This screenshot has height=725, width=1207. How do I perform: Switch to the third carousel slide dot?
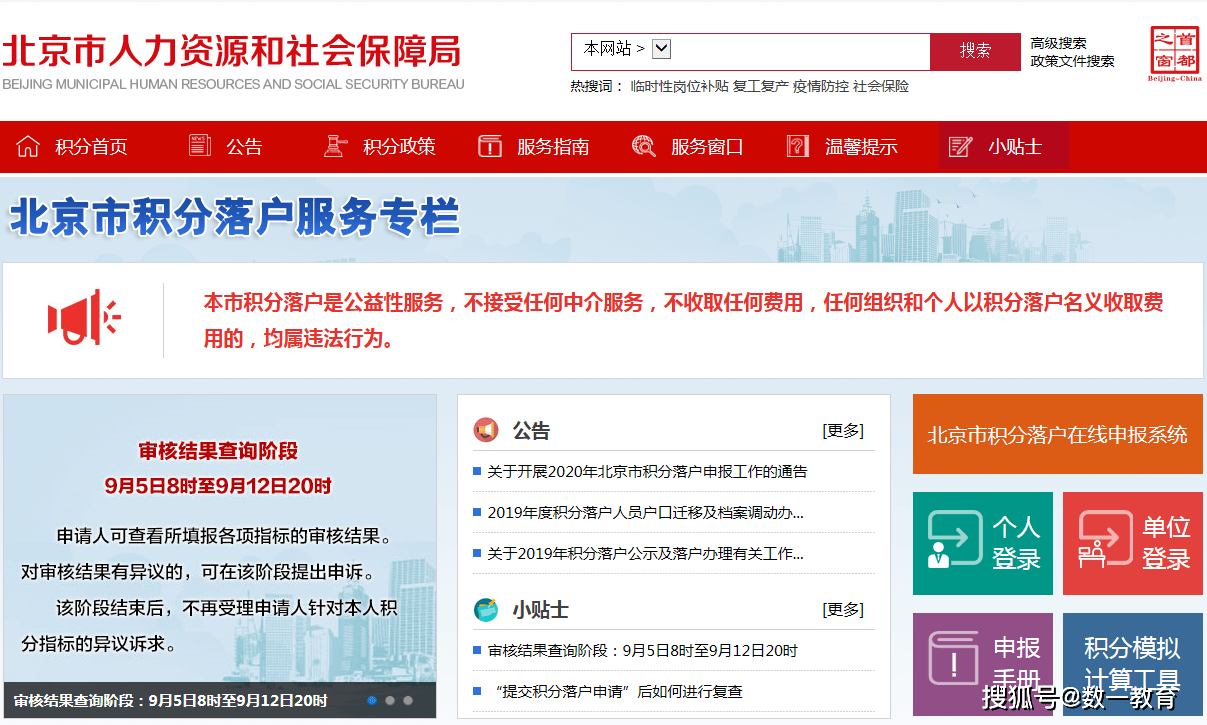(408, 701)
